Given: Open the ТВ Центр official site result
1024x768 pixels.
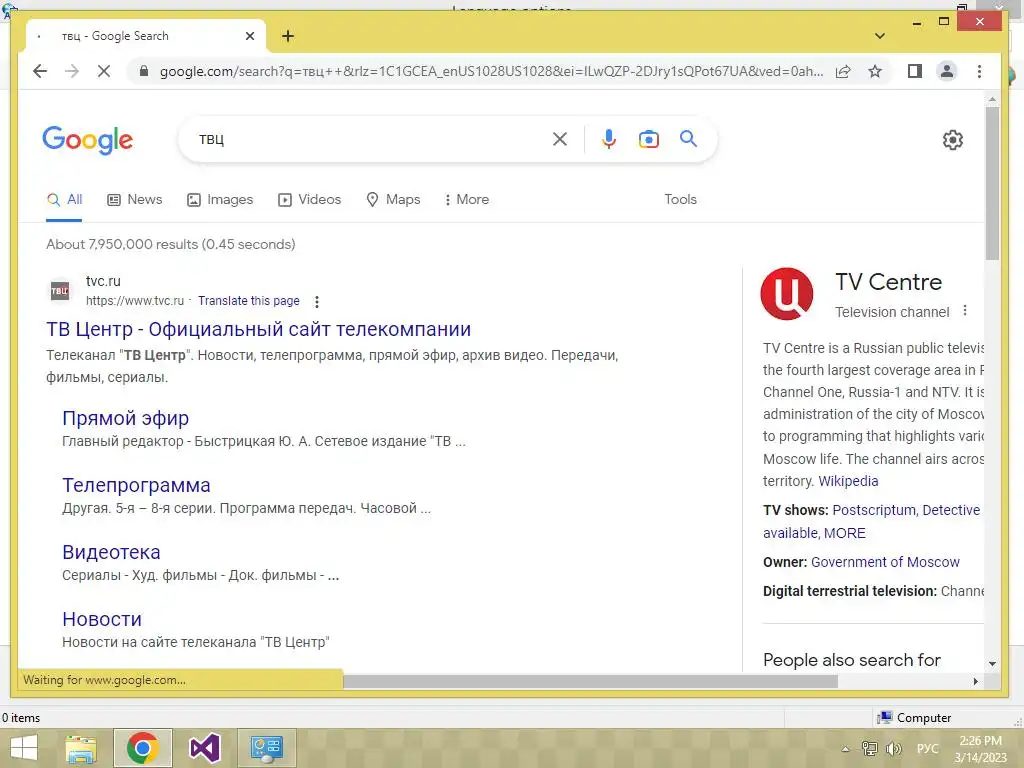Looking at the screenshot, I should [259, 329].
